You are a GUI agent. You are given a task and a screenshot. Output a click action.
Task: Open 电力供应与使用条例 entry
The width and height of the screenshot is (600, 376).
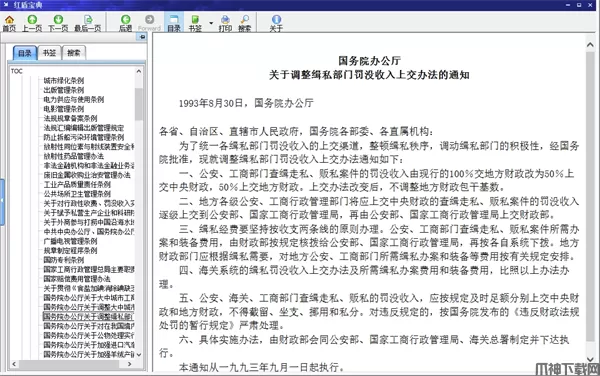pyautogui.click(x=73, y=99)
